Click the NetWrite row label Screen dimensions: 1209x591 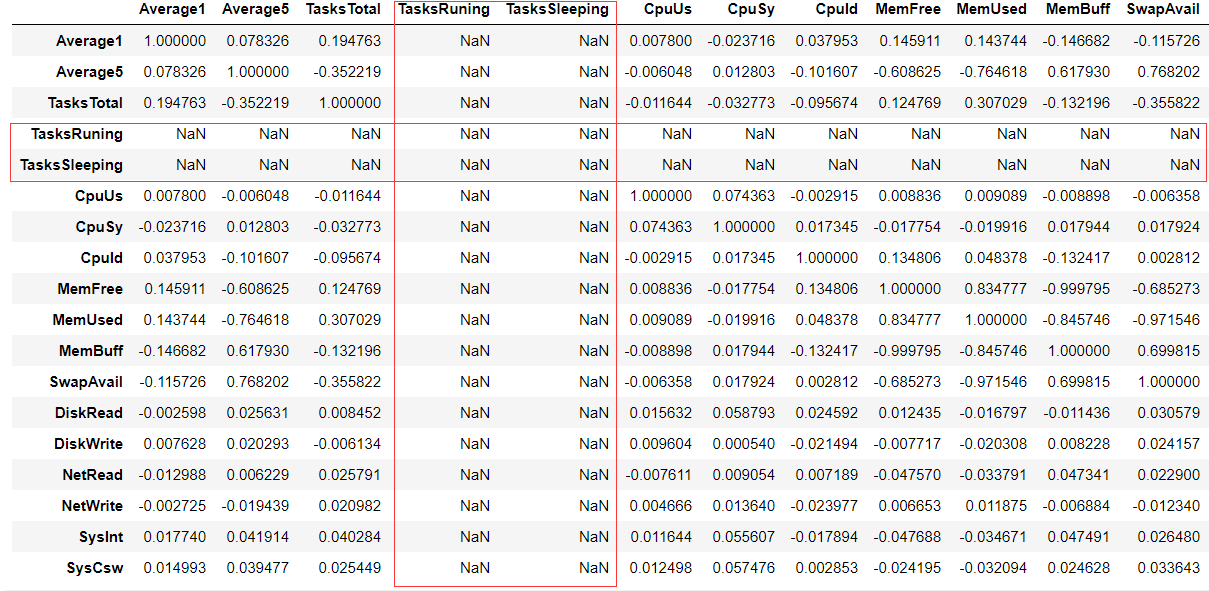coord(92,506)
